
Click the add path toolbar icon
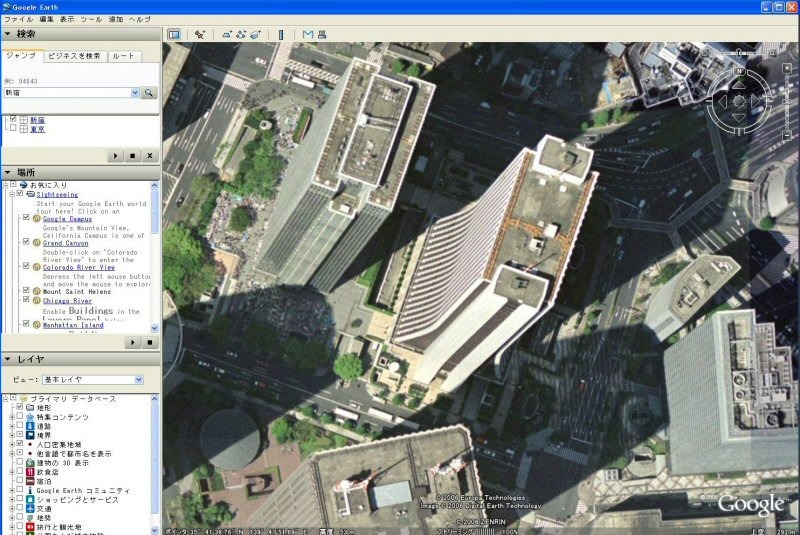tap(241, 35)
